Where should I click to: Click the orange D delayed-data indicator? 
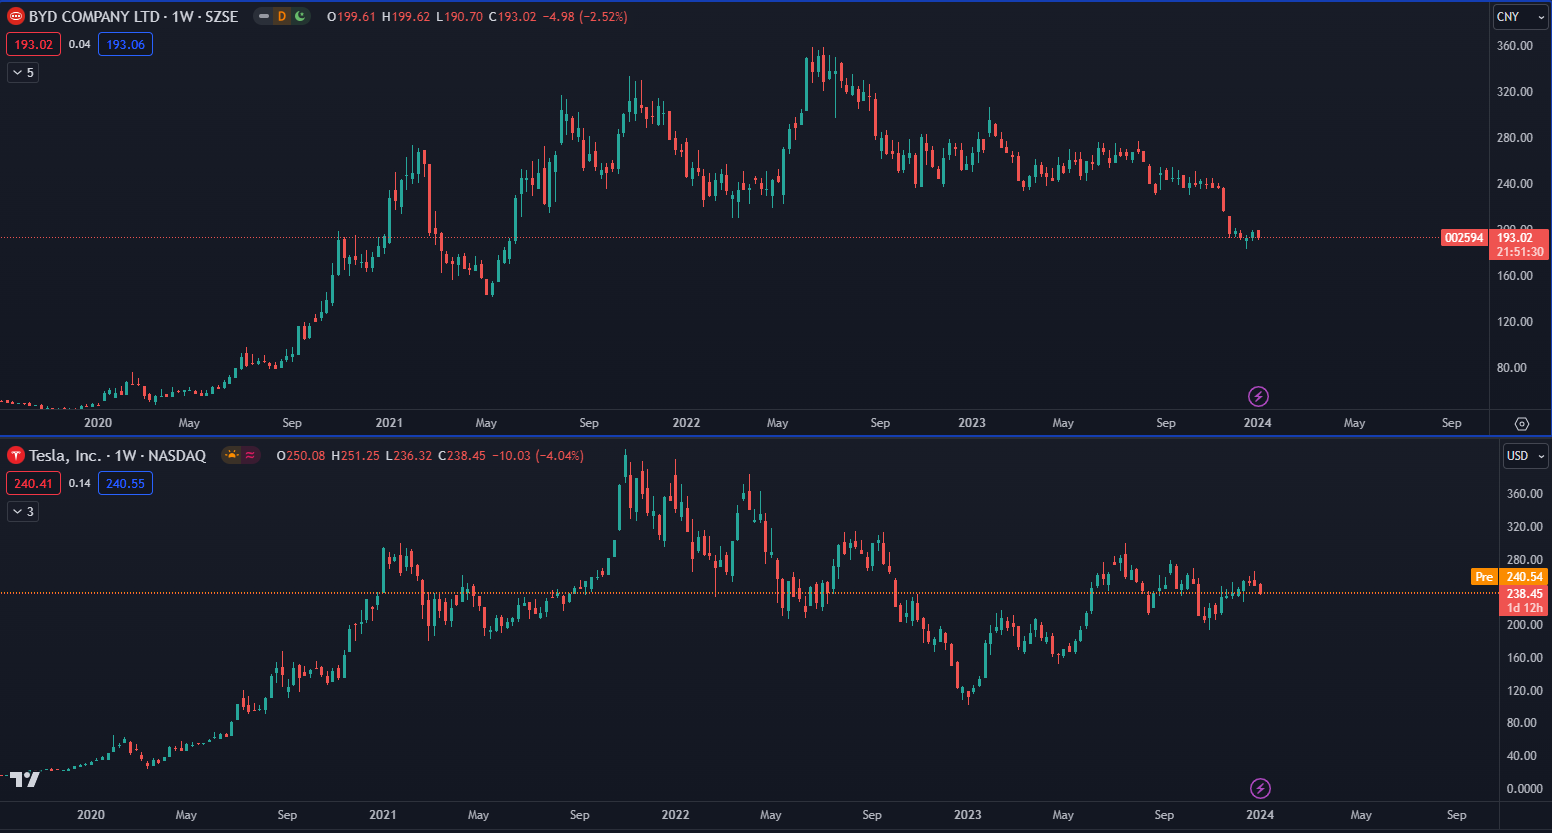[282, 16]
